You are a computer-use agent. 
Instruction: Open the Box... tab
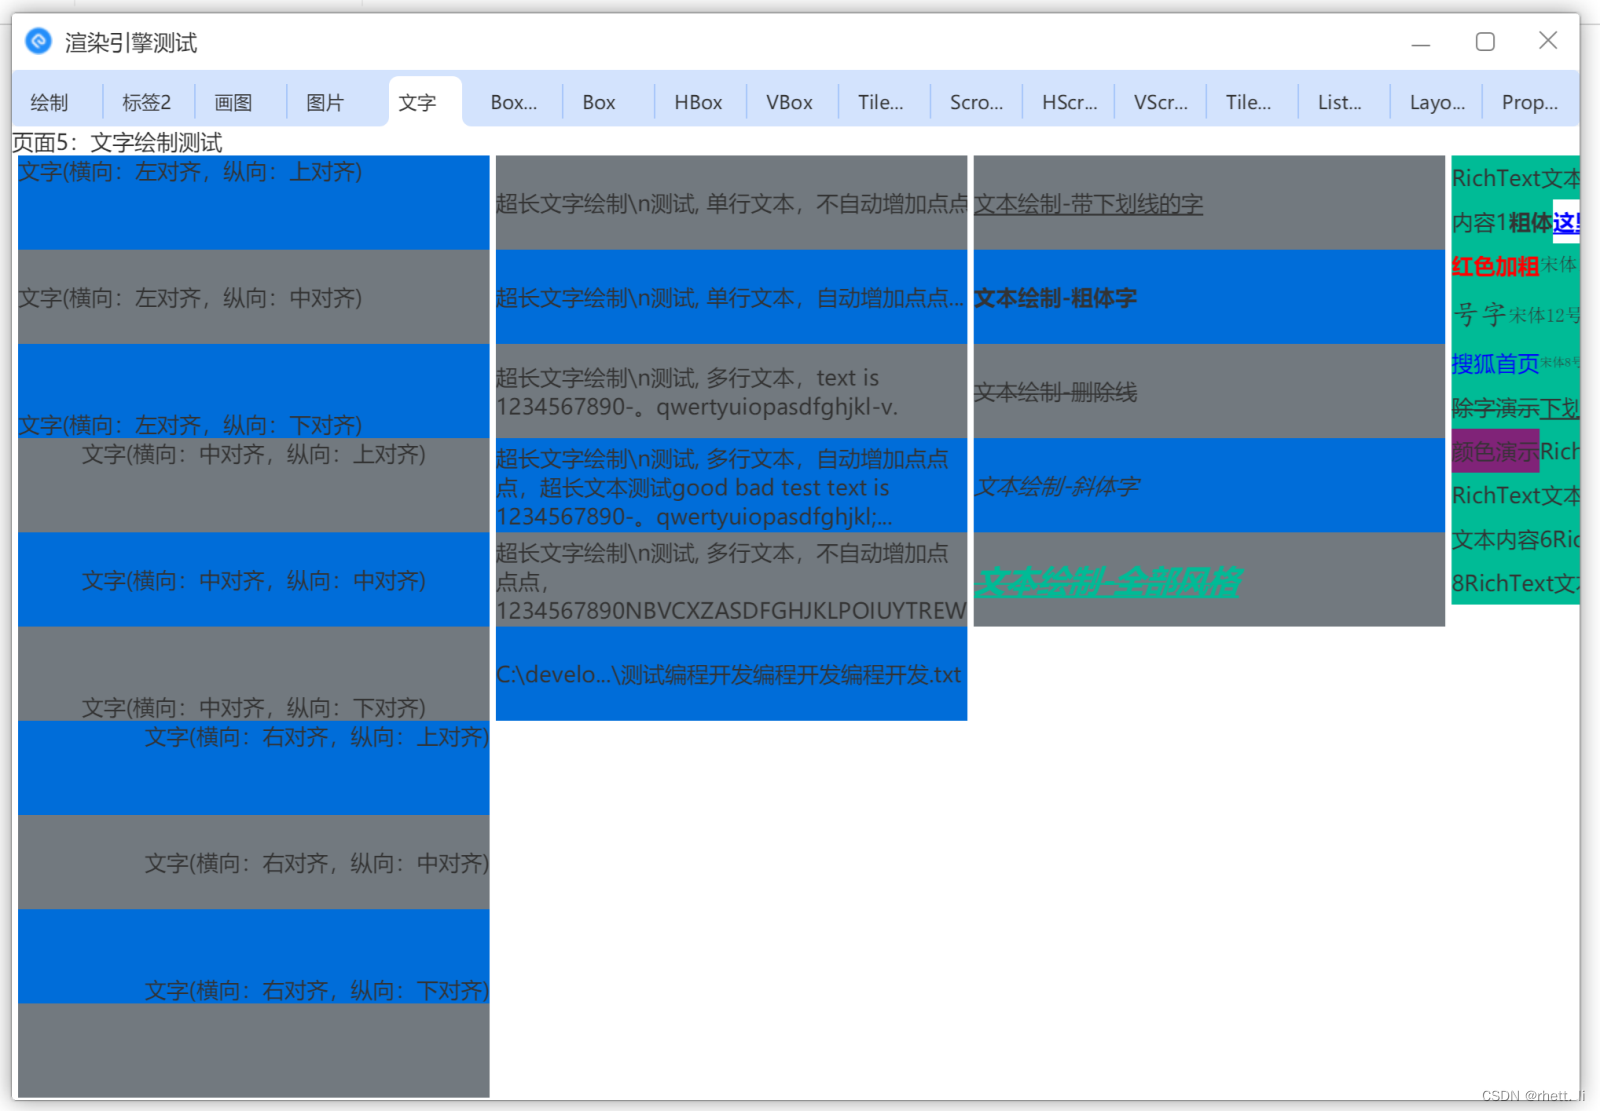point(514,102)
